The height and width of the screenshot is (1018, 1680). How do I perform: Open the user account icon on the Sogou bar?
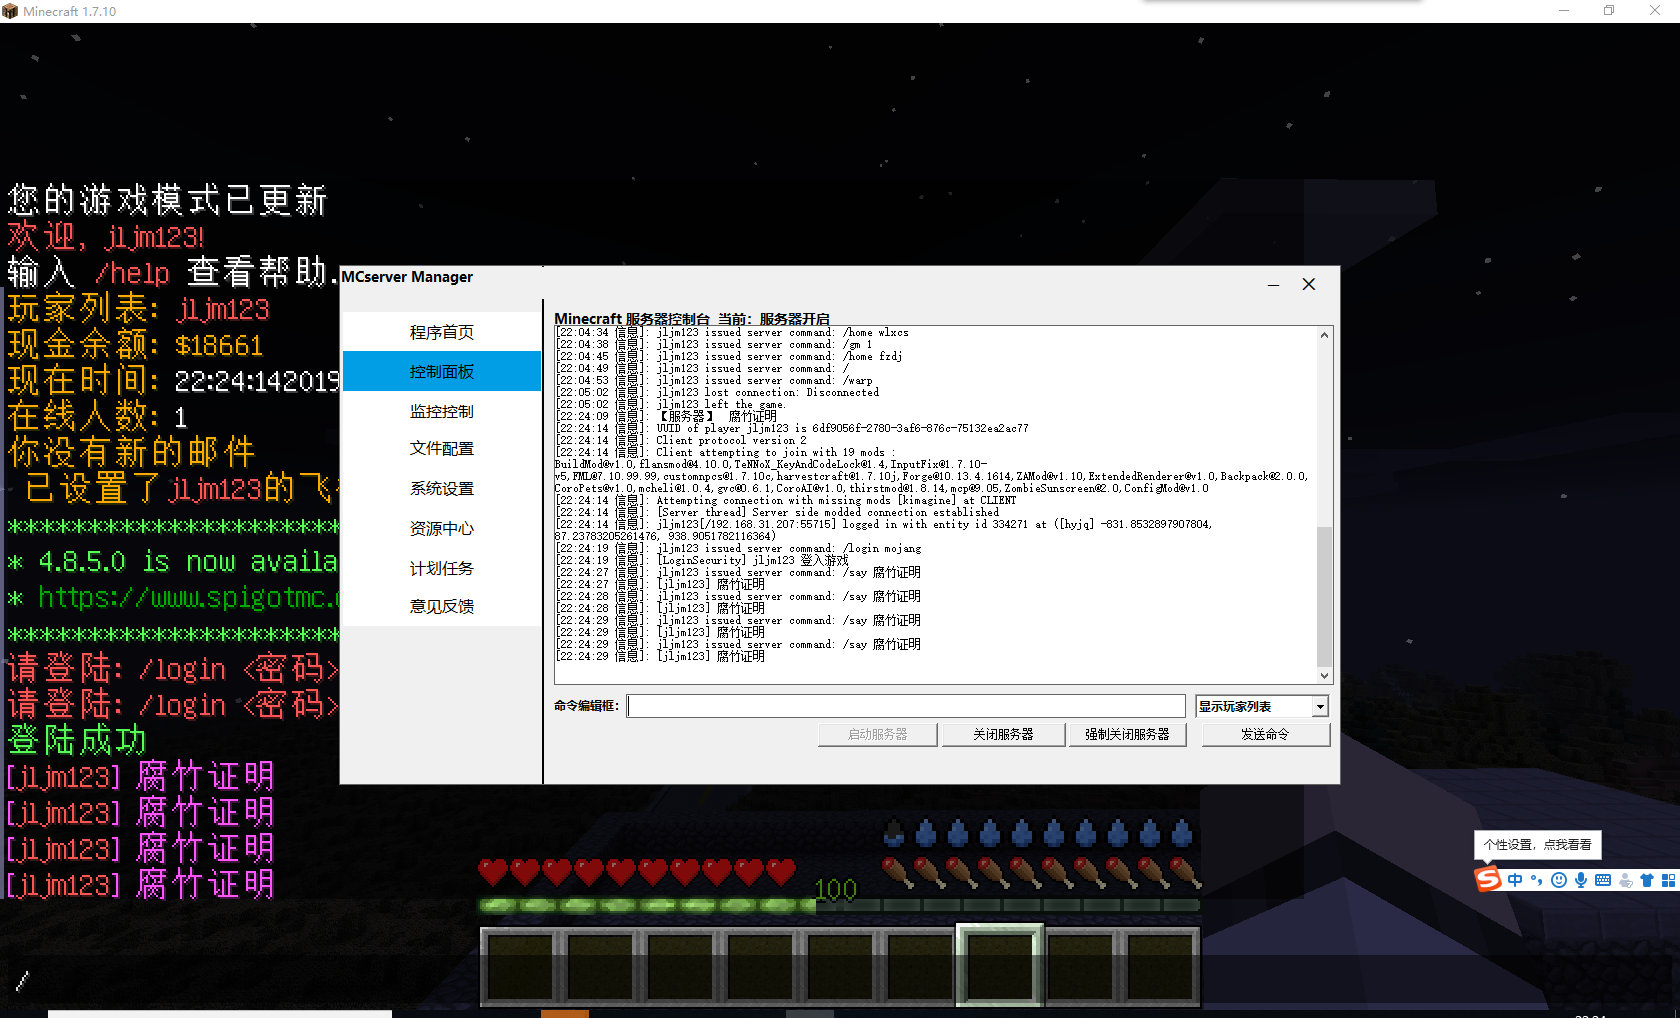(1625, 880)
